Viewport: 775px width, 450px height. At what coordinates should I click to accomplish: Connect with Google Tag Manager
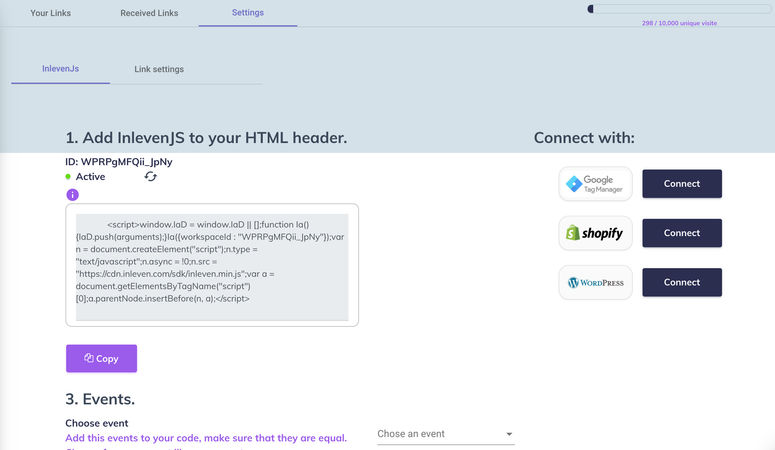[x=682, y=184]
